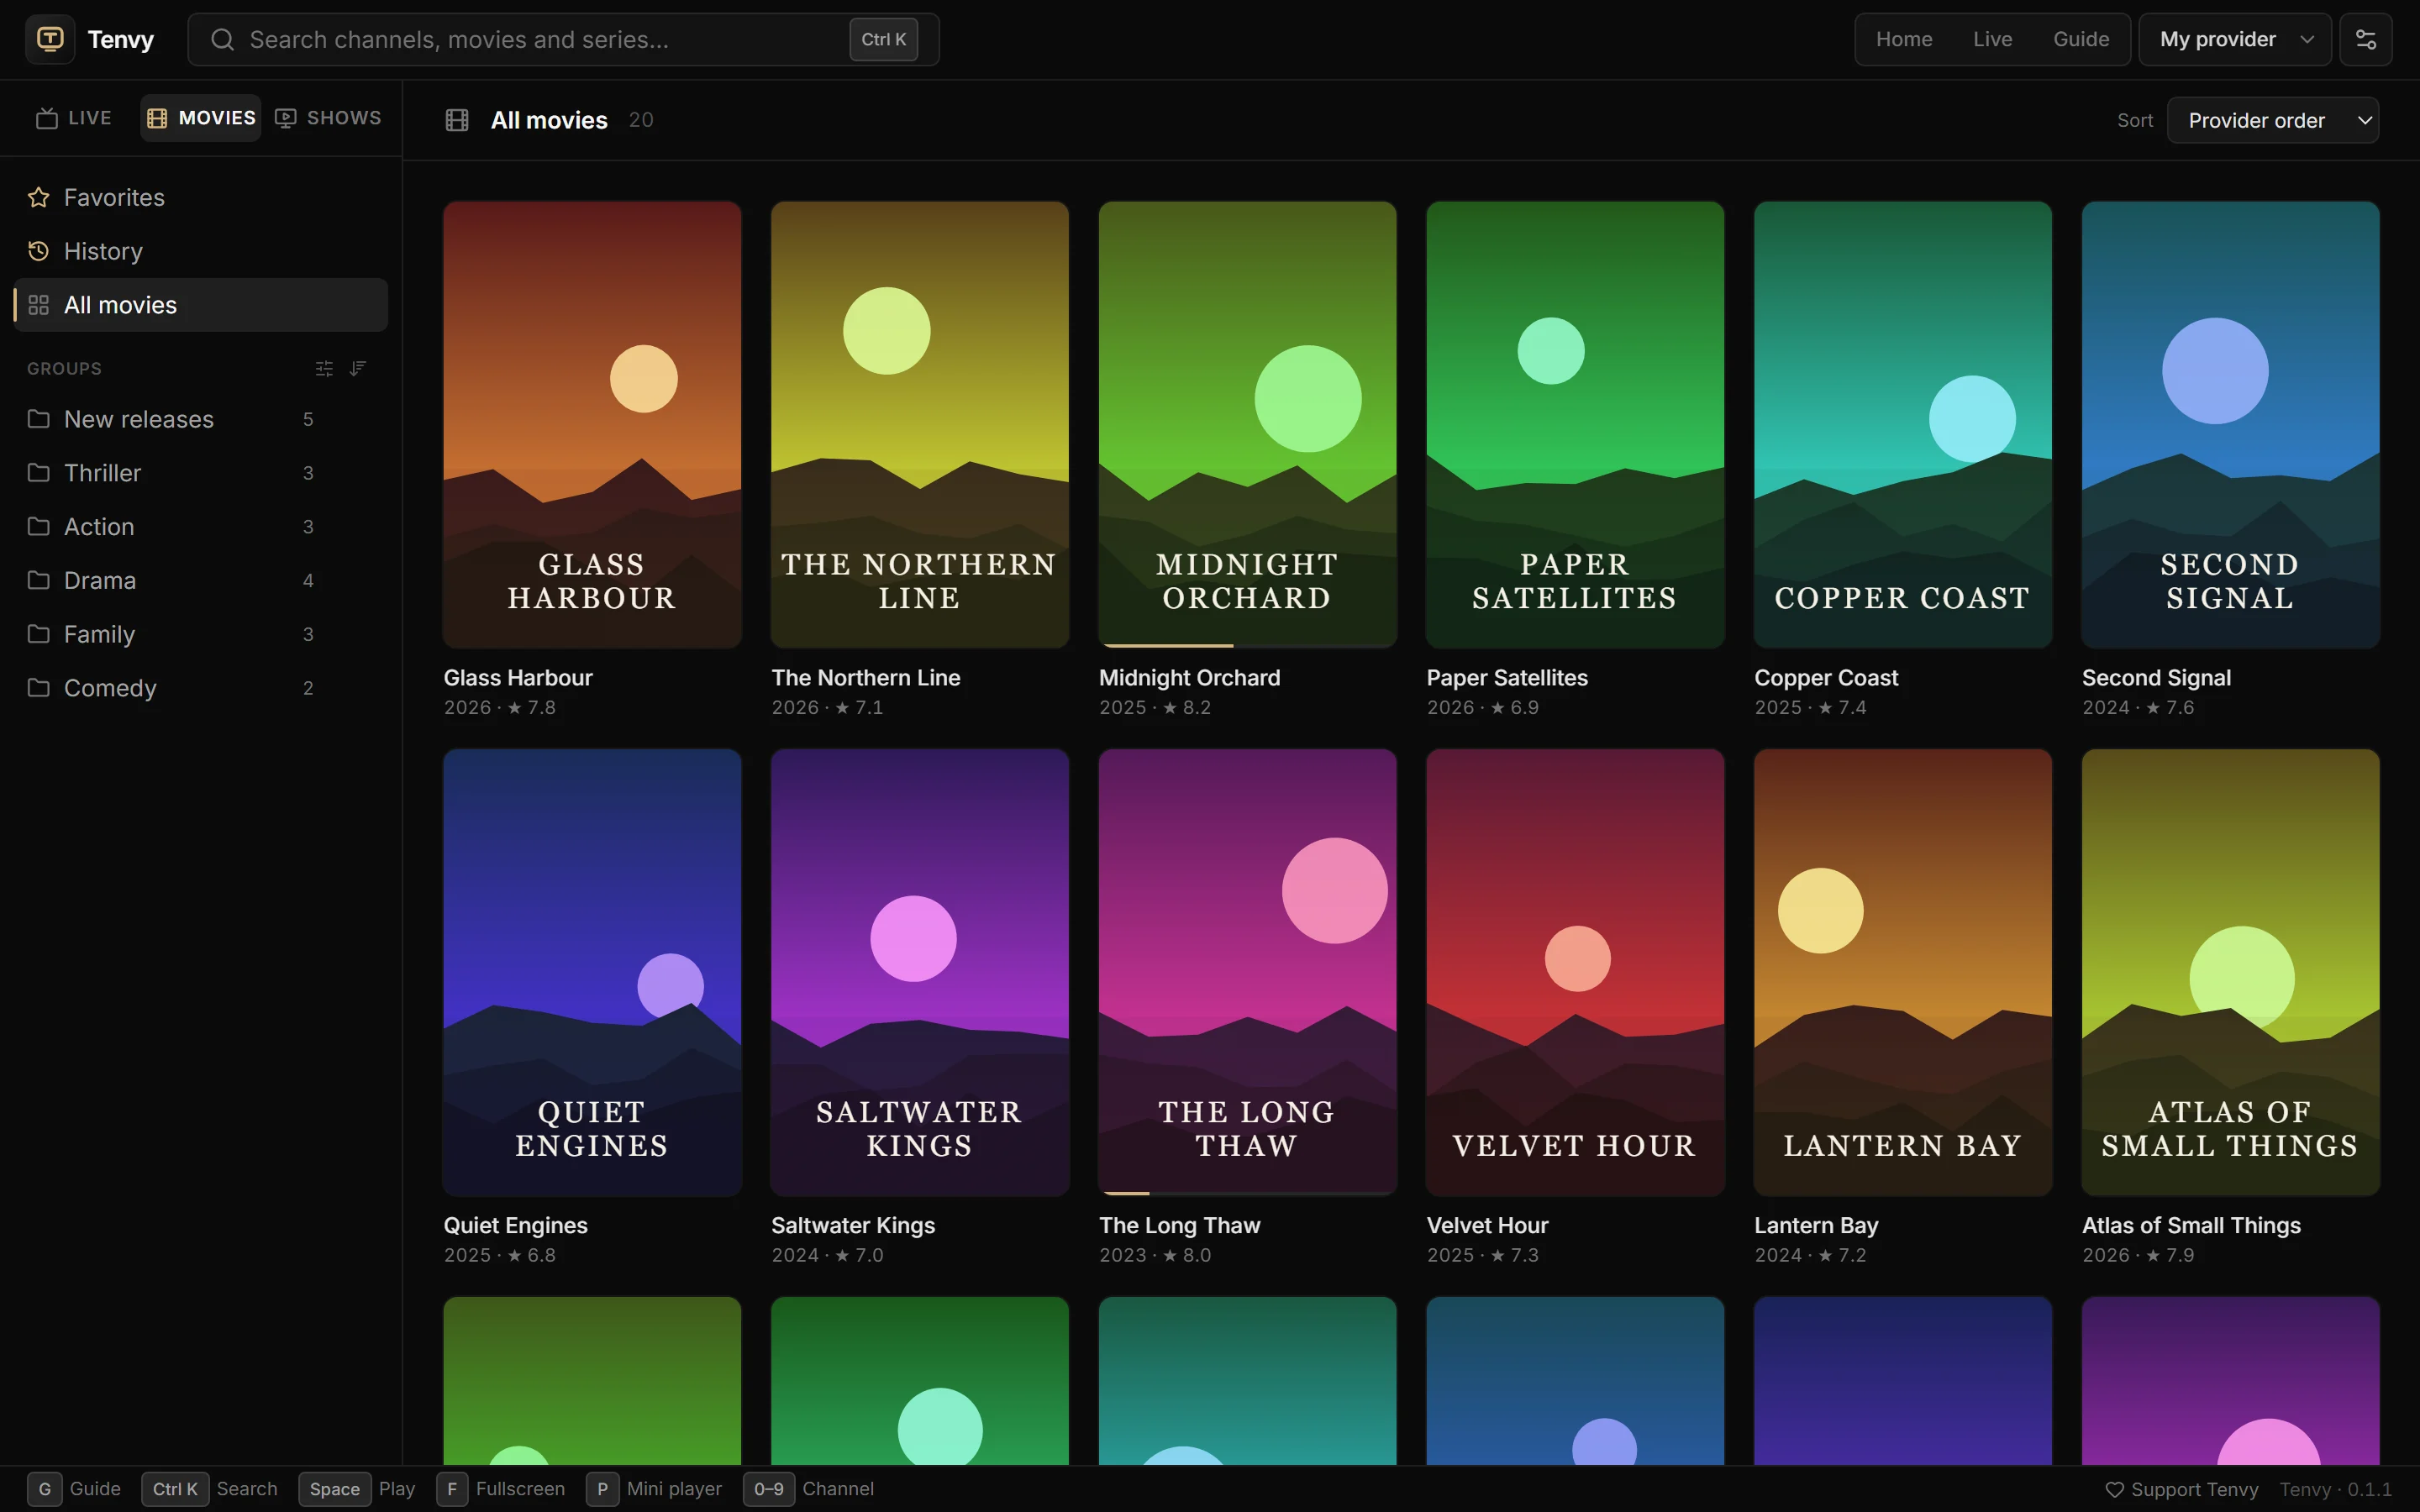Image resolution: width=2420 pixels, height=1512 pixels.
Task: Open the settings sliders icon
Action: click(2365, 39)
